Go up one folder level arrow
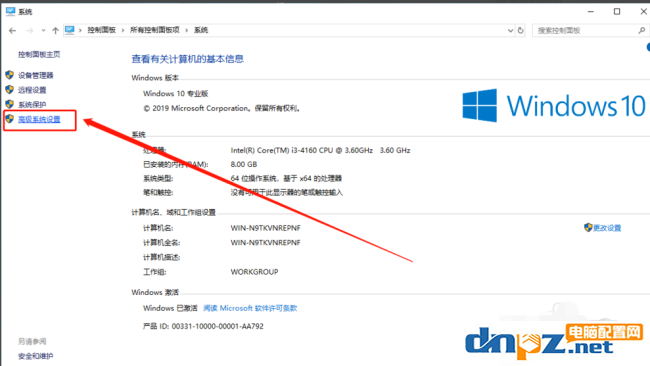 click(55, 30)
